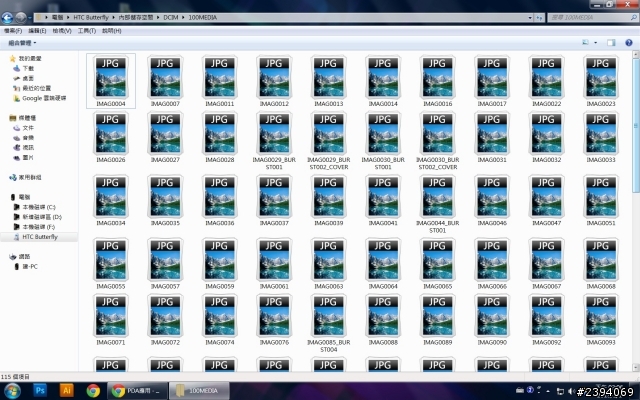Select the IMAG0051 JPG file icon
Viewport: 640px width, 400px height.
(x=601, y=196)
